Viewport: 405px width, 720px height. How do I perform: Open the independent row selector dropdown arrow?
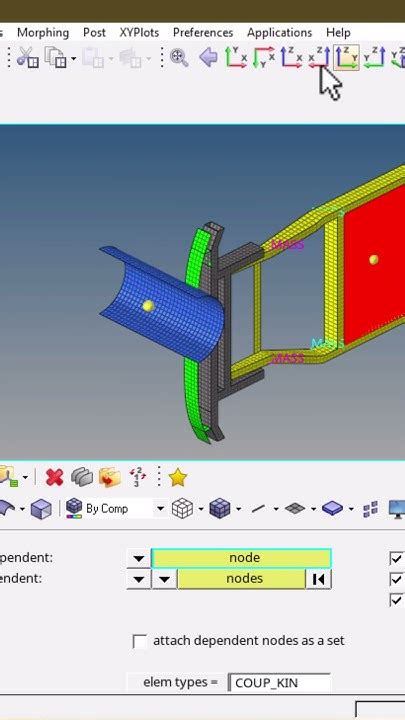138,558
